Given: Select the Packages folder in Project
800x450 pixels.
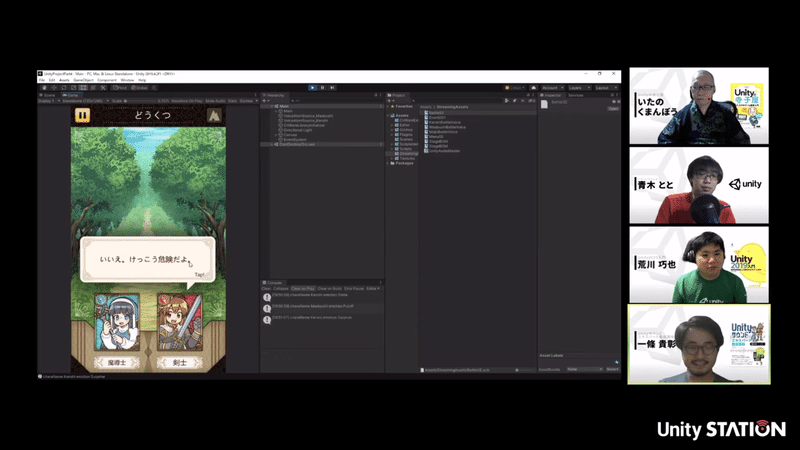Looking at the screenshot, I should [404, 163].
